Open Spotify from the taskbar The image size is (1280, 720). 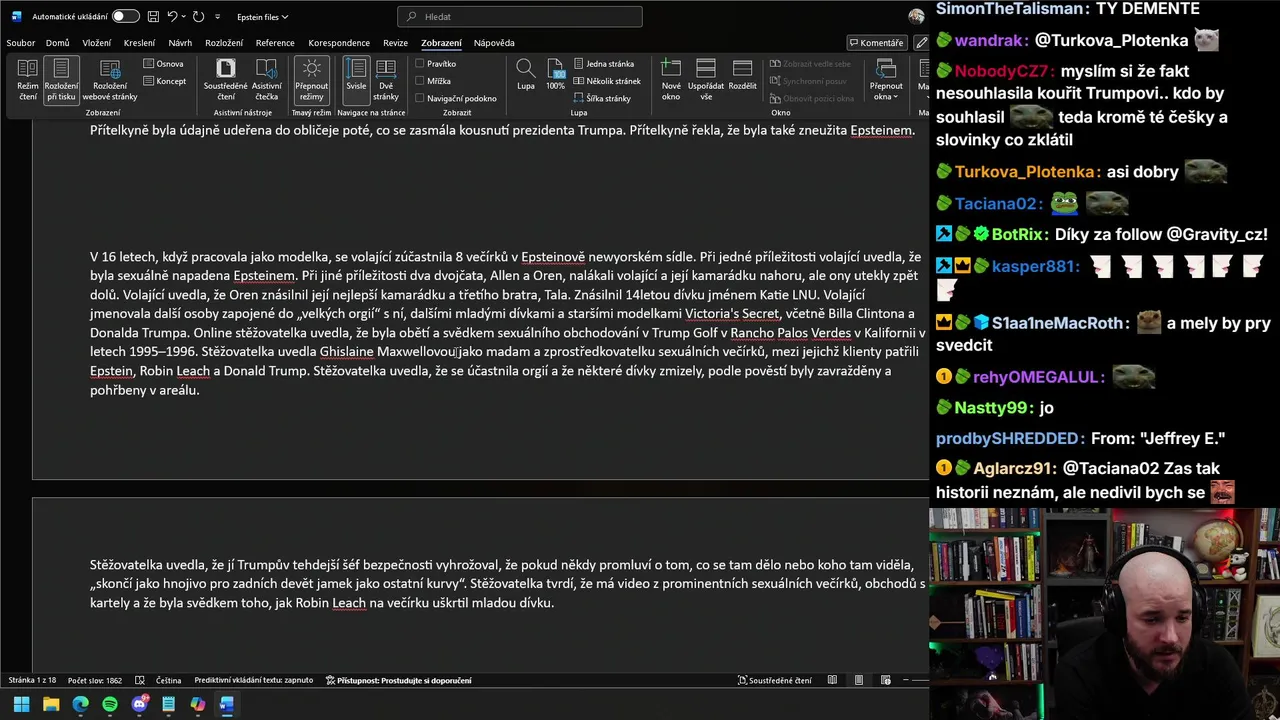click(x=110, y=704)
